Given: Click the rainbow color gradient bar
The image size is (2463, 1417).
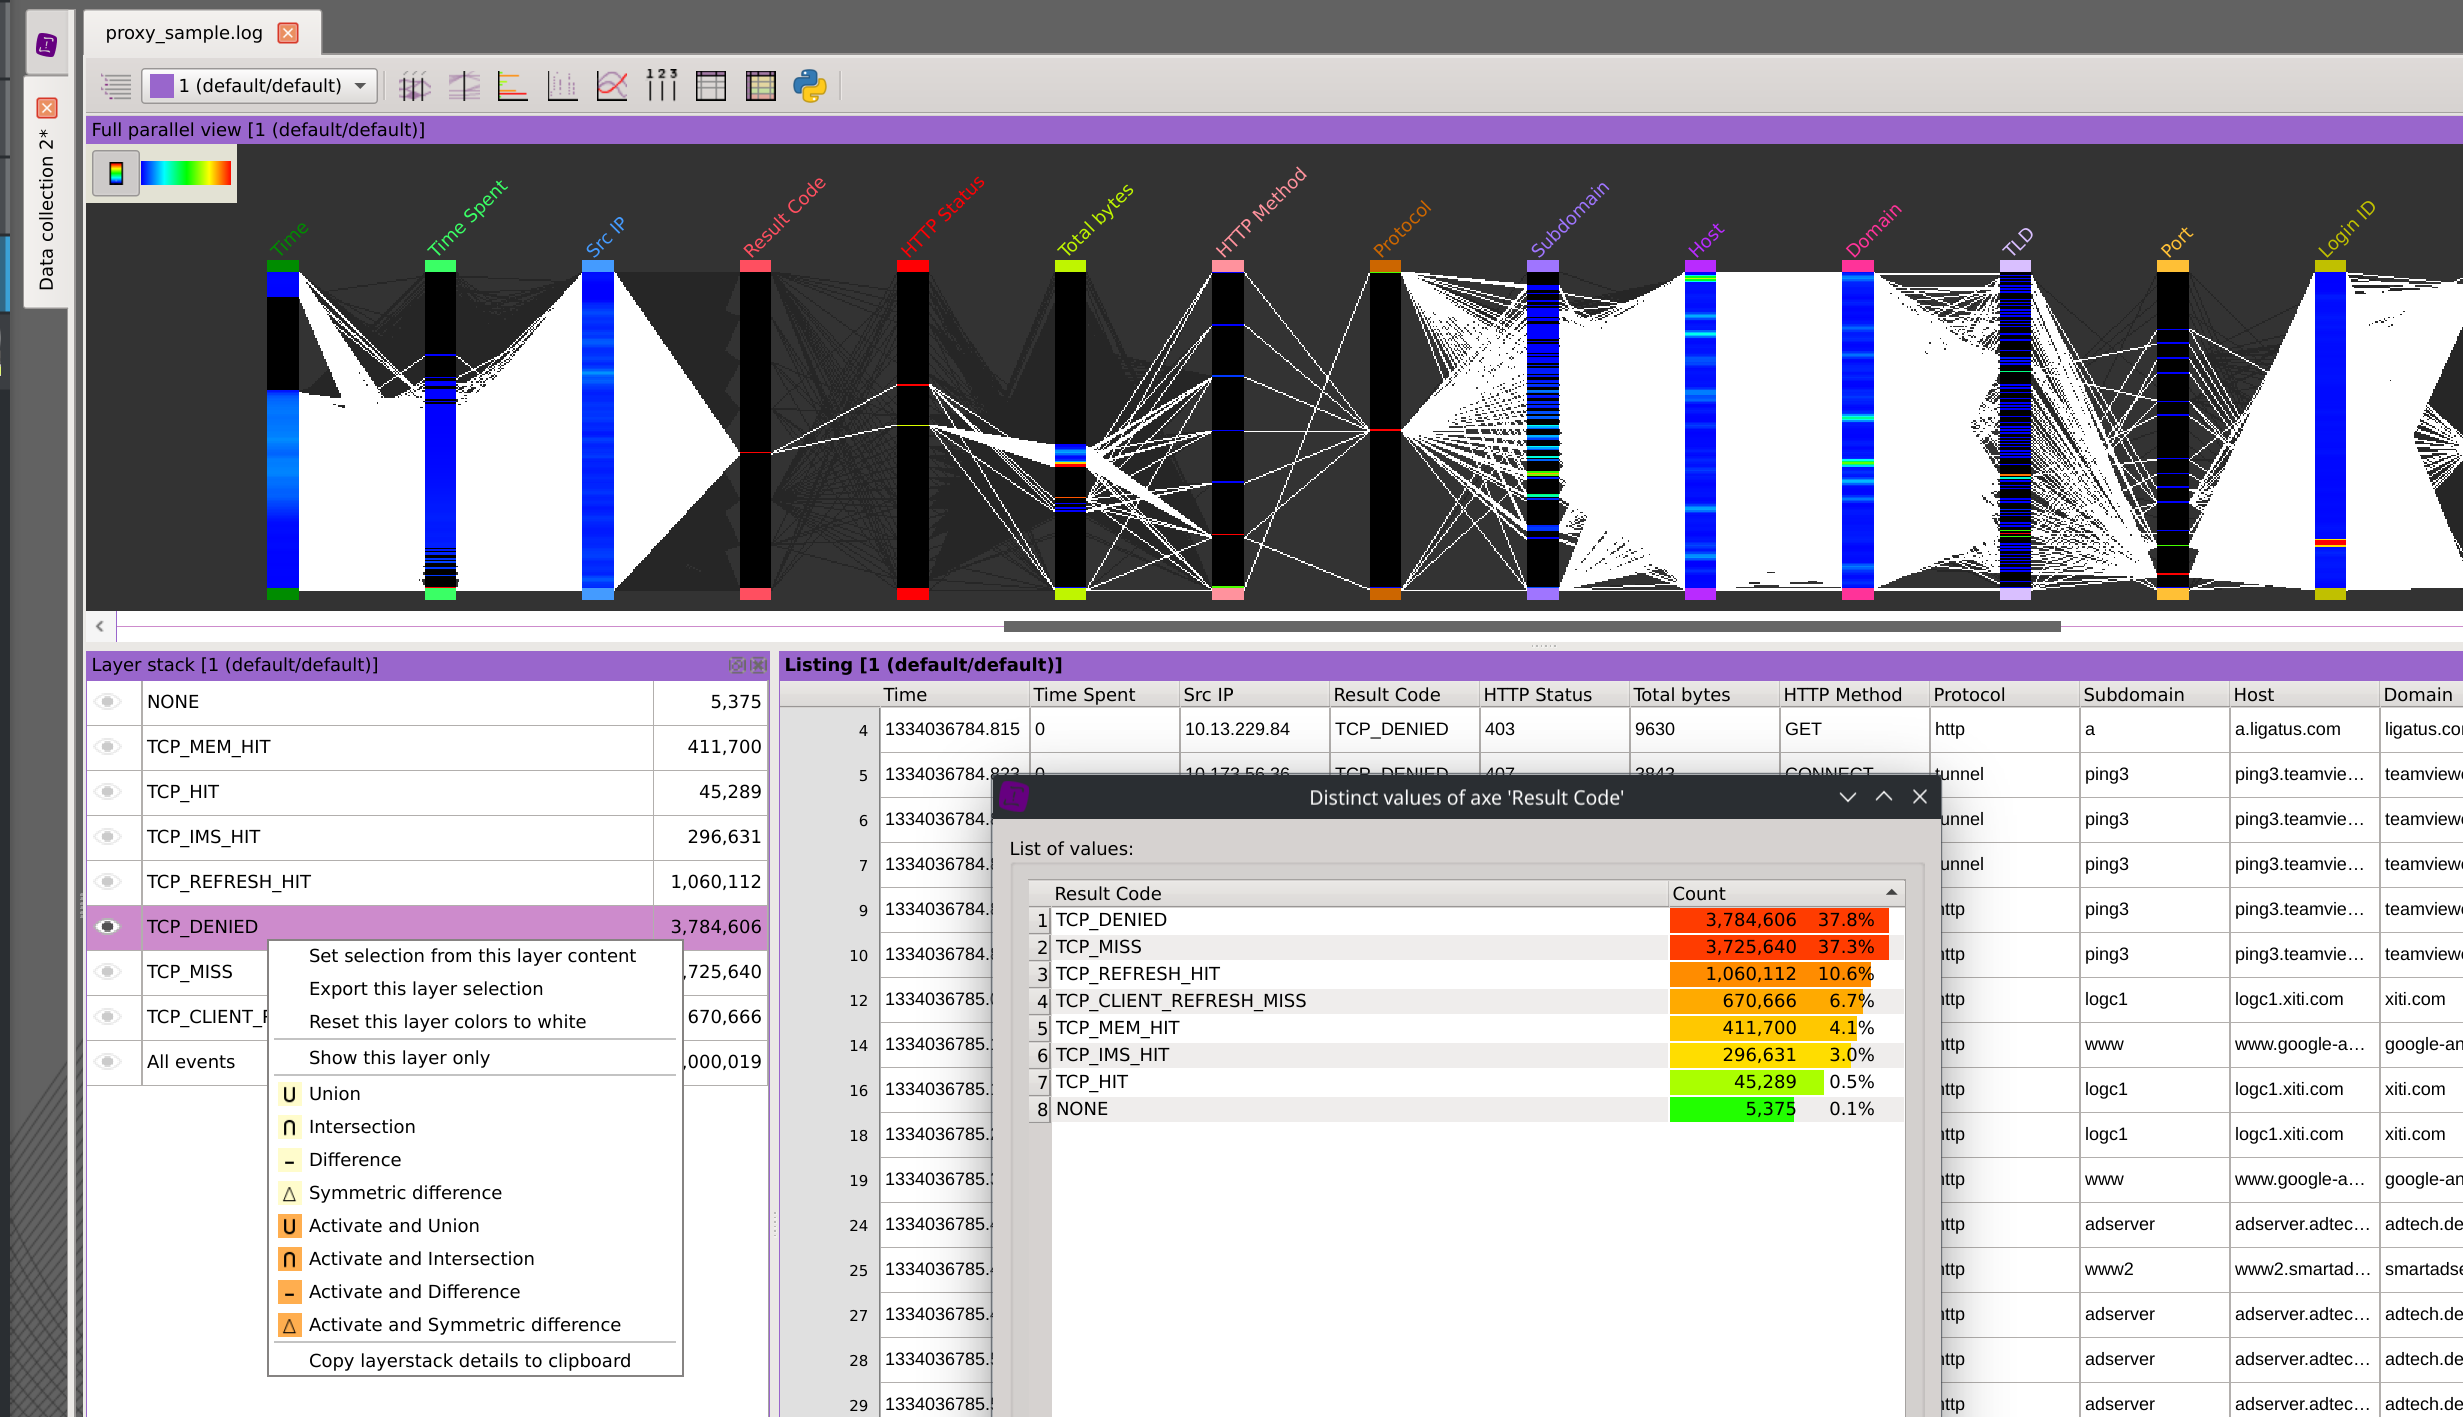Looking at the screenshot, I should [186, 173].
